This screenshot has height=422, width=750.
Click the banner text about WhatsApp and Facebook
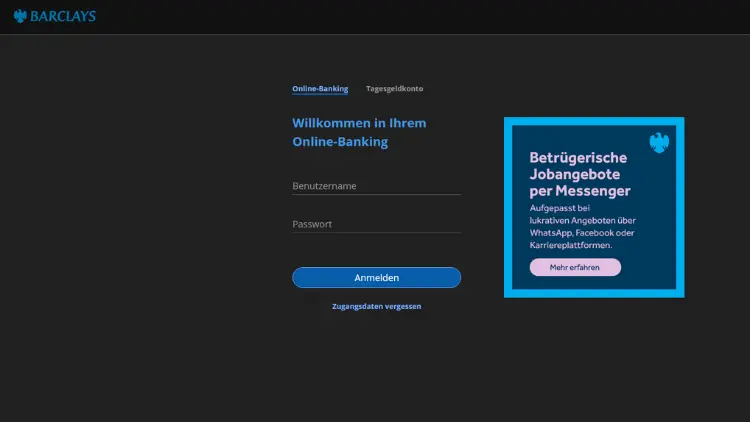pyautogui.click(x=582, y=226)
